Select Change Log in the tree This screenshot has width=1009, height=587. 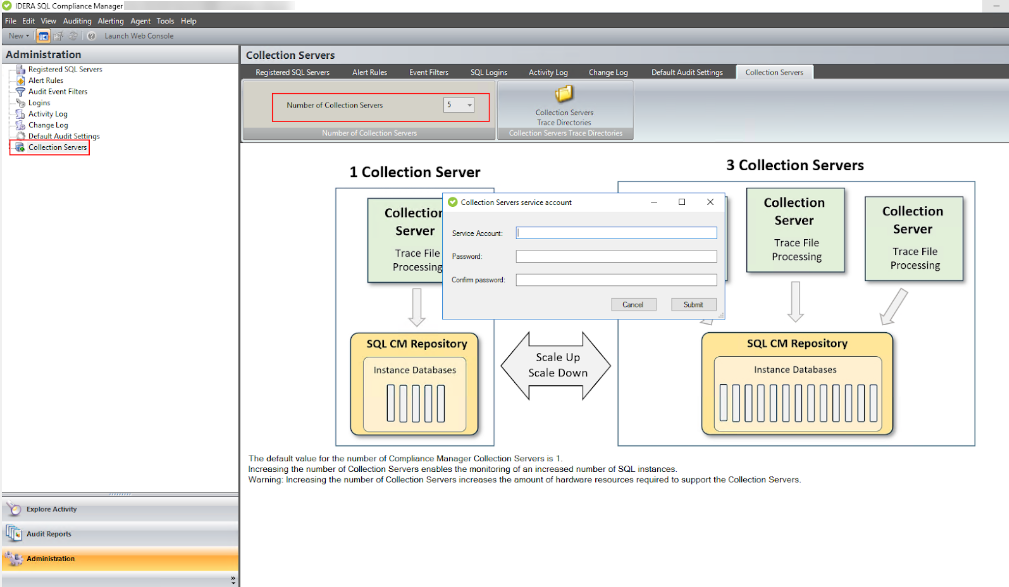coord(48,125)
